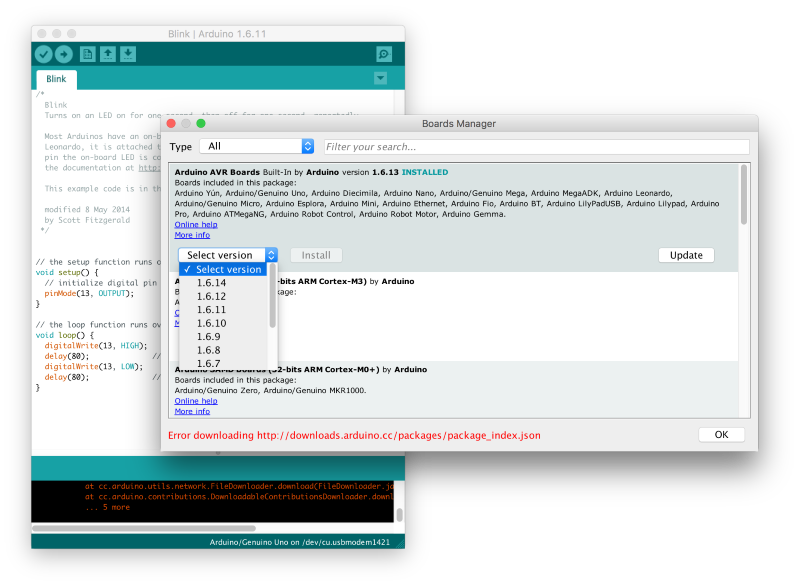Click the Boards Manager list vertical scrollbar
This screenshot has width=800, height=586.
tap(744, 194)
